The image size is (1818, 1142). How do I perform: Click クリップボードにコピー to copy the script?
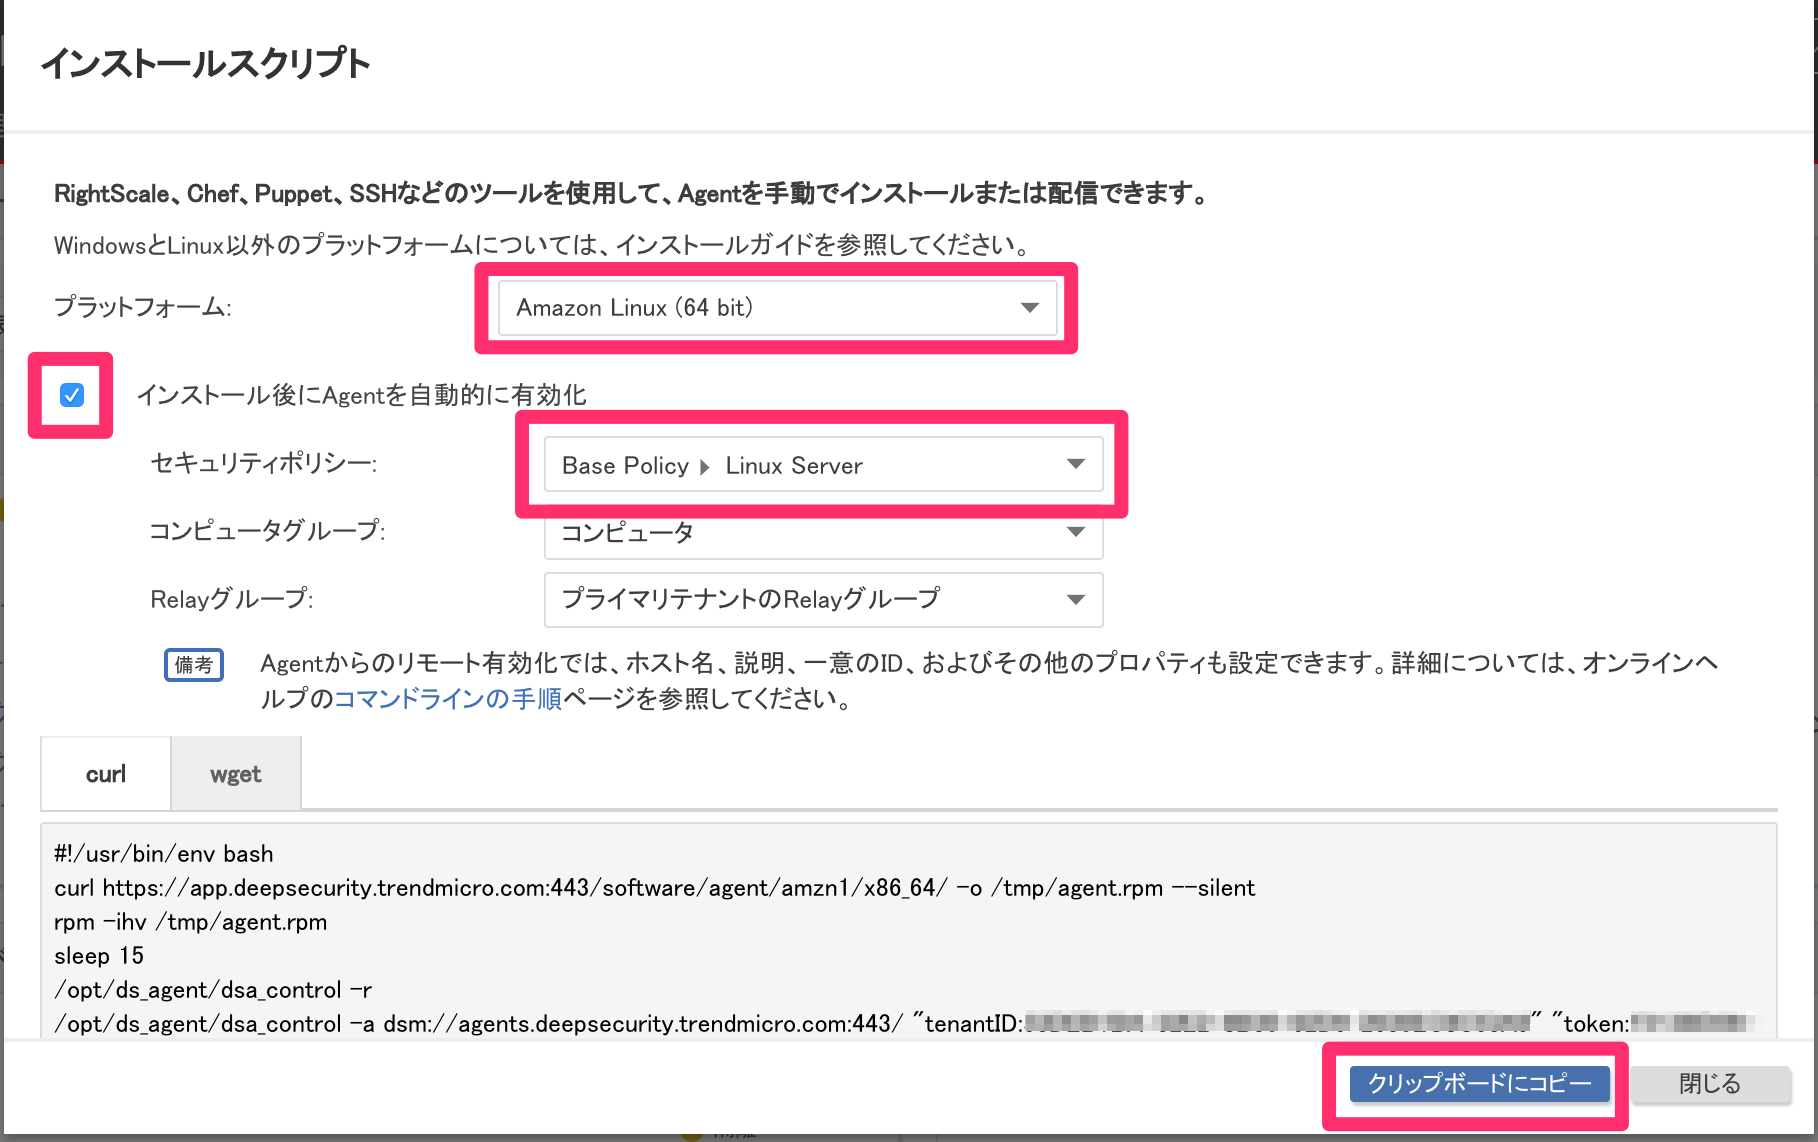[1479, 1083]
